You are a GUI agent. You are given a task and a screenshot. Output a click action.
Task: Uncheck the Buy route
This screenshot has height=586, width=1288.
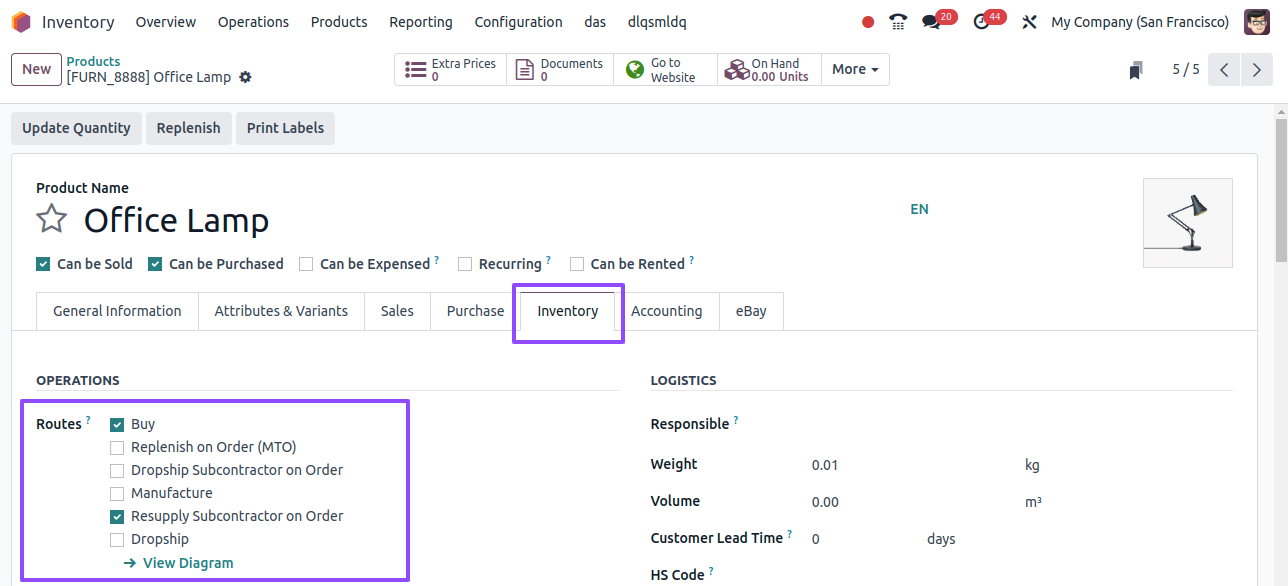[x=117, y=424]
